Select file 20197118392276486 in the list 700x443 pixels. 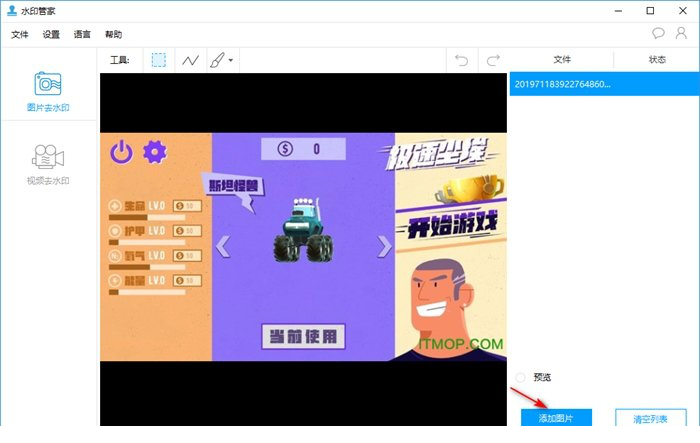coord(604,84)
